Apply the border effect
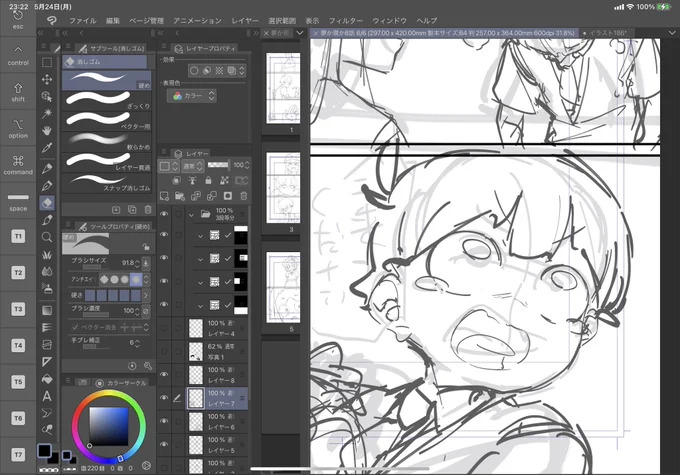The height and width of the screenshot is (475, 680). [x=194, y=70]
